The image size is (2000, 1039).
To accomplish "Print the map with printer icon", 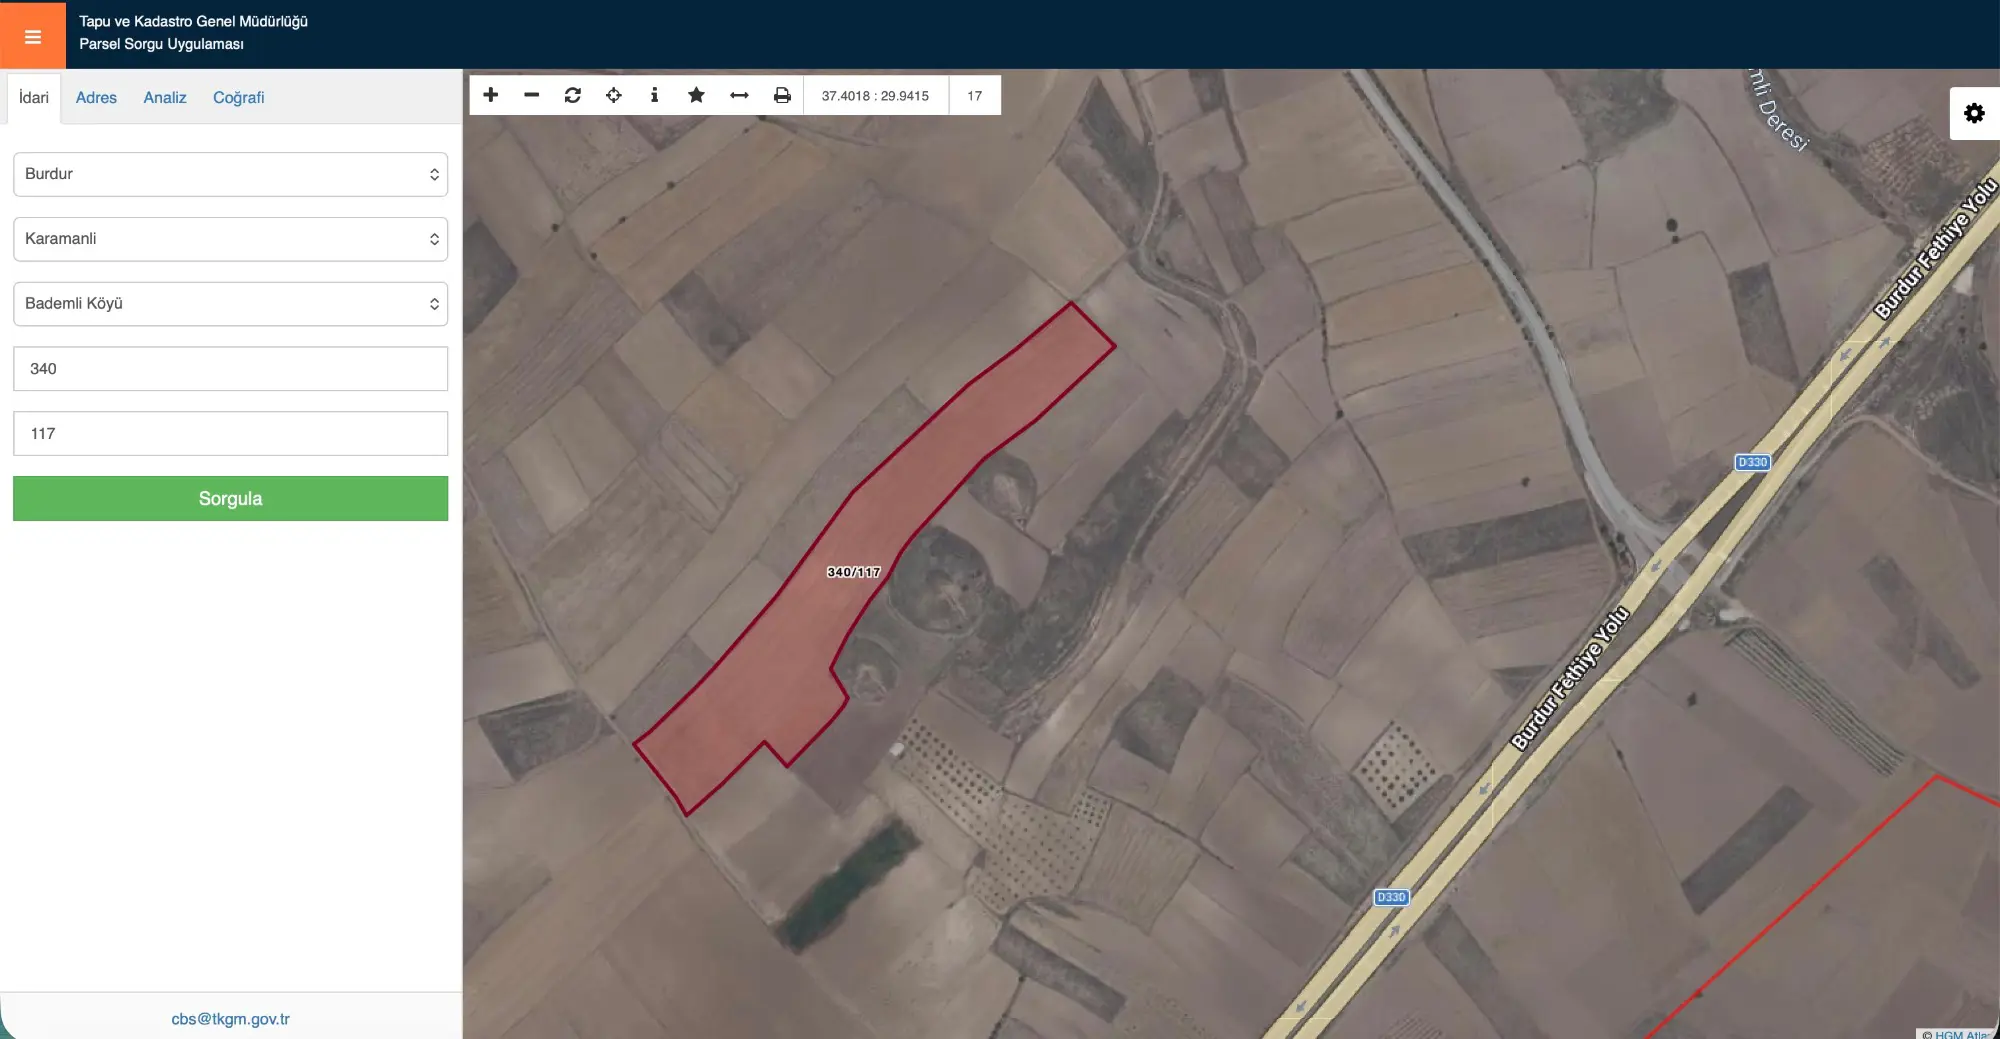I will click(x=782, y=95).
